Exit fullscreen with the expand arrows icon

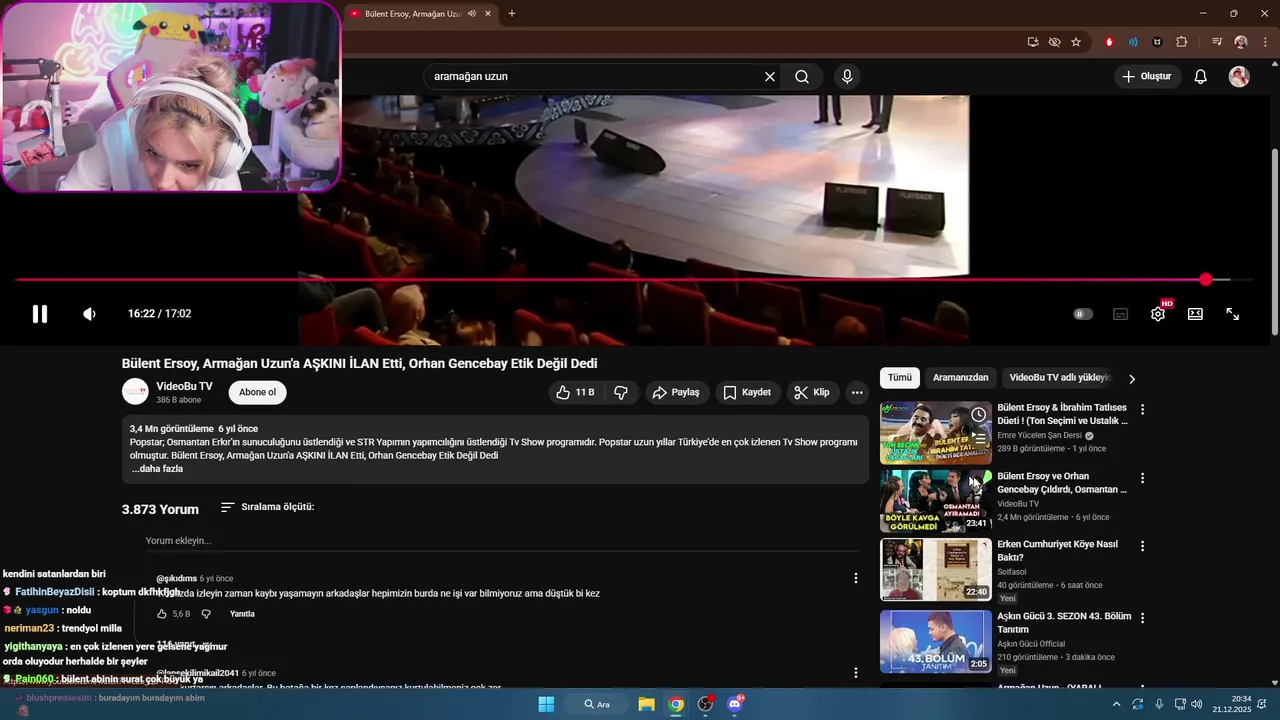pos(1233,314)
